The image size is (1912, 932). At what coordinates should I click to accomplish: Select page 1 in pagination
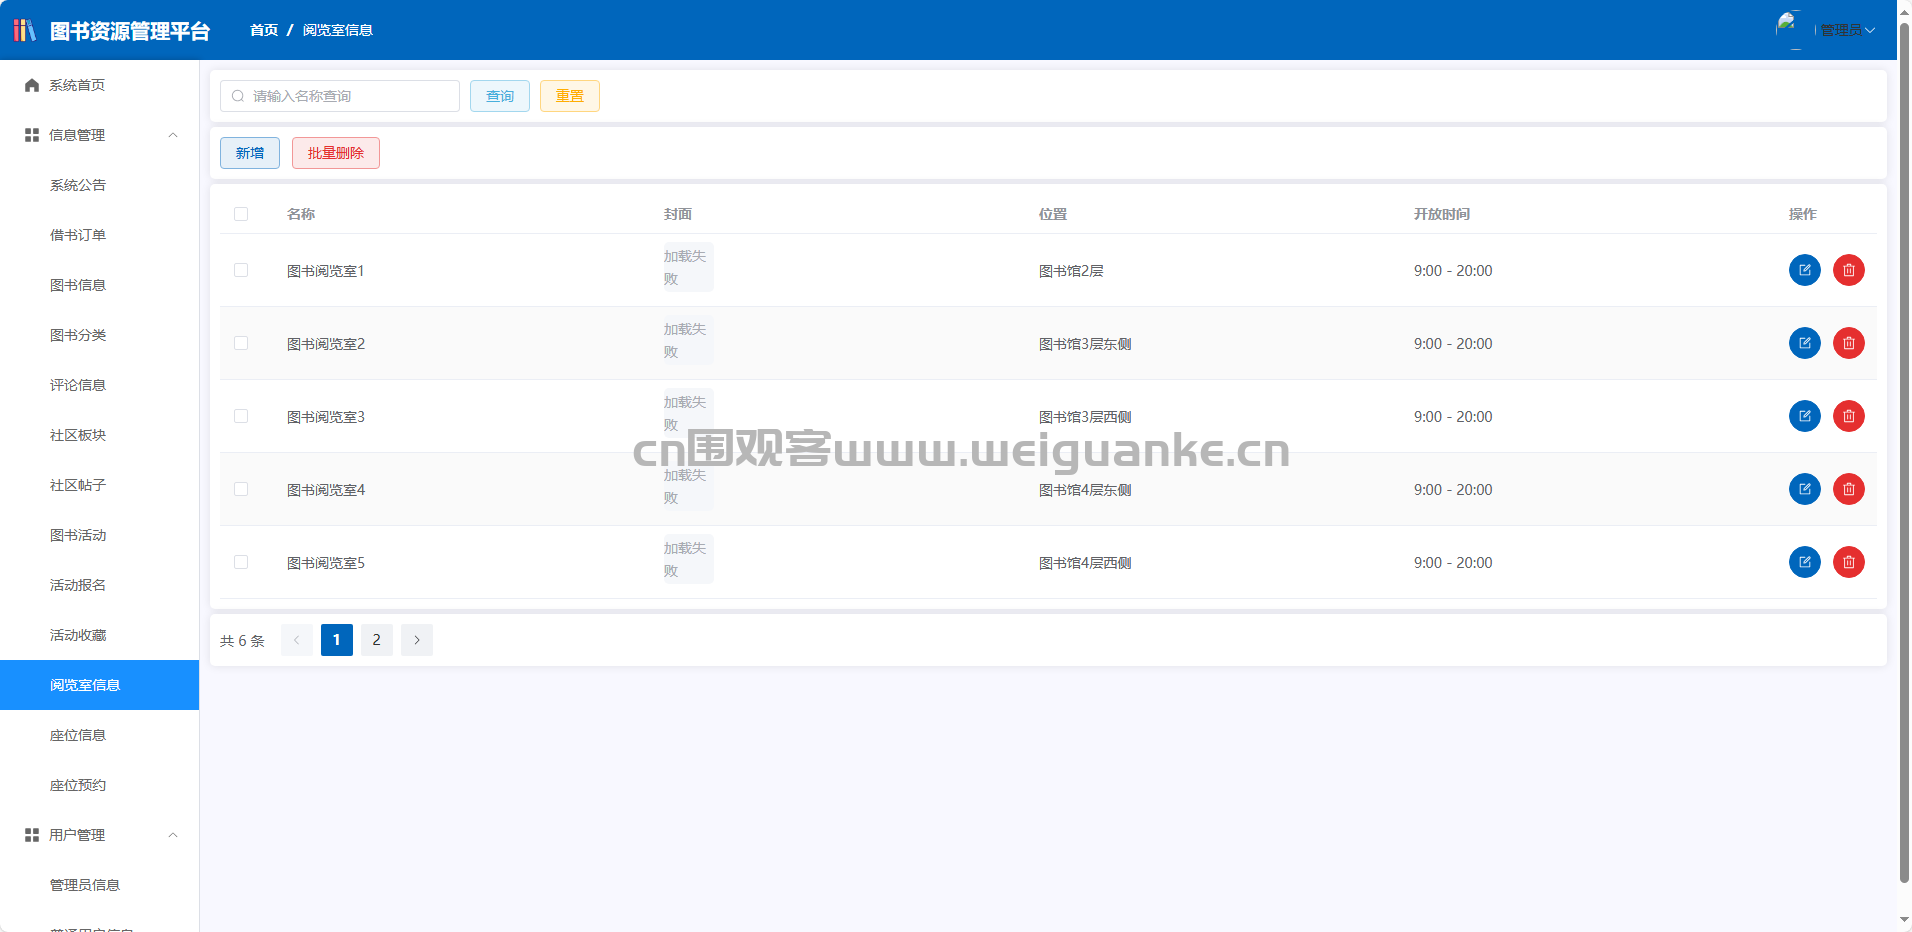pos(337,640)
